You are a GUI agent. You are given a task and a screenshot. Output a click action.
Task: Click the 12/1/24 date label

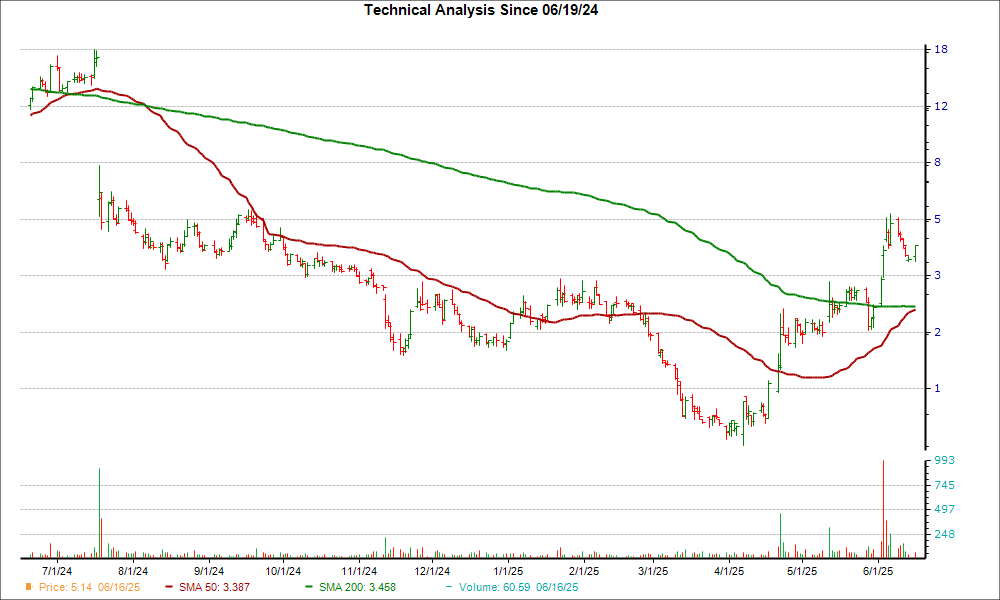(x=432, y=571)
